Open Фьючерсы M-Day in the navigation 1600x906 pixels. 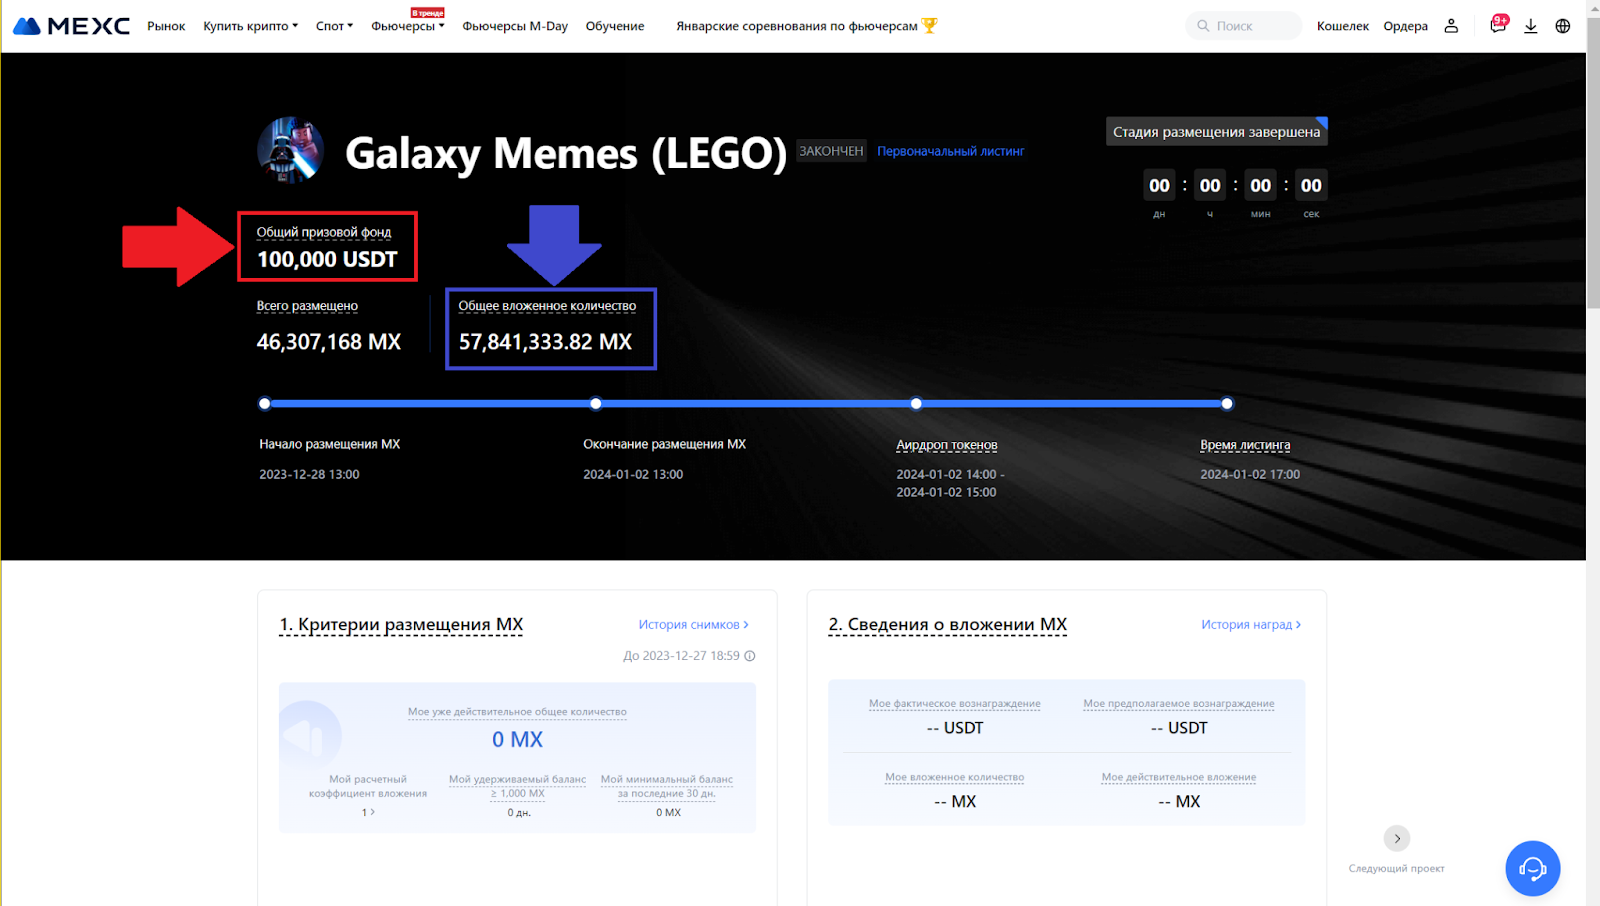(x=515, y=26)
